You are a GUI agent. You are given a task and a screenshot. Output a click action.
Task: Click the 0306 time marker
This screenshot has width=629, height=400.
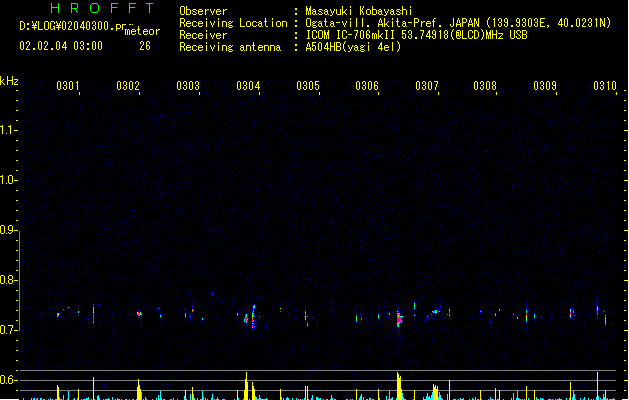click(x=367, y=86)
